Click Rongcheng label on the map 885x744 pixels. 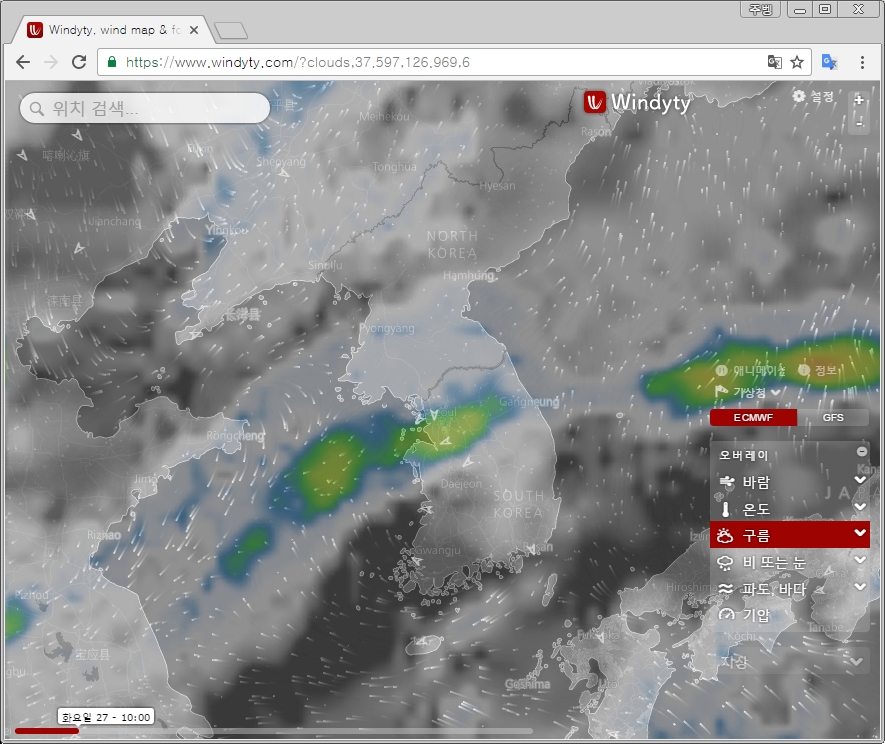coord(235,436)
